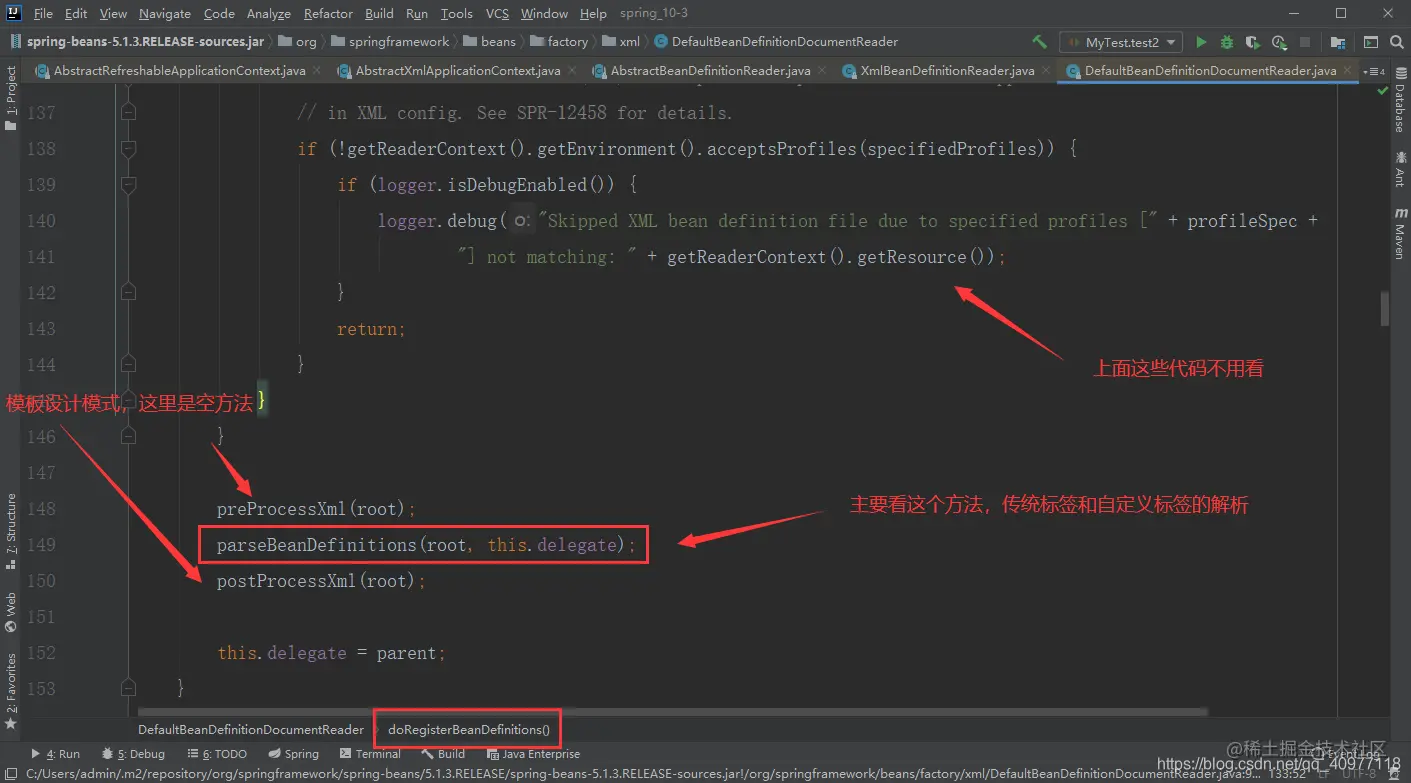
Task: Open the Debug tool window
Action: [x=133, y=754]
